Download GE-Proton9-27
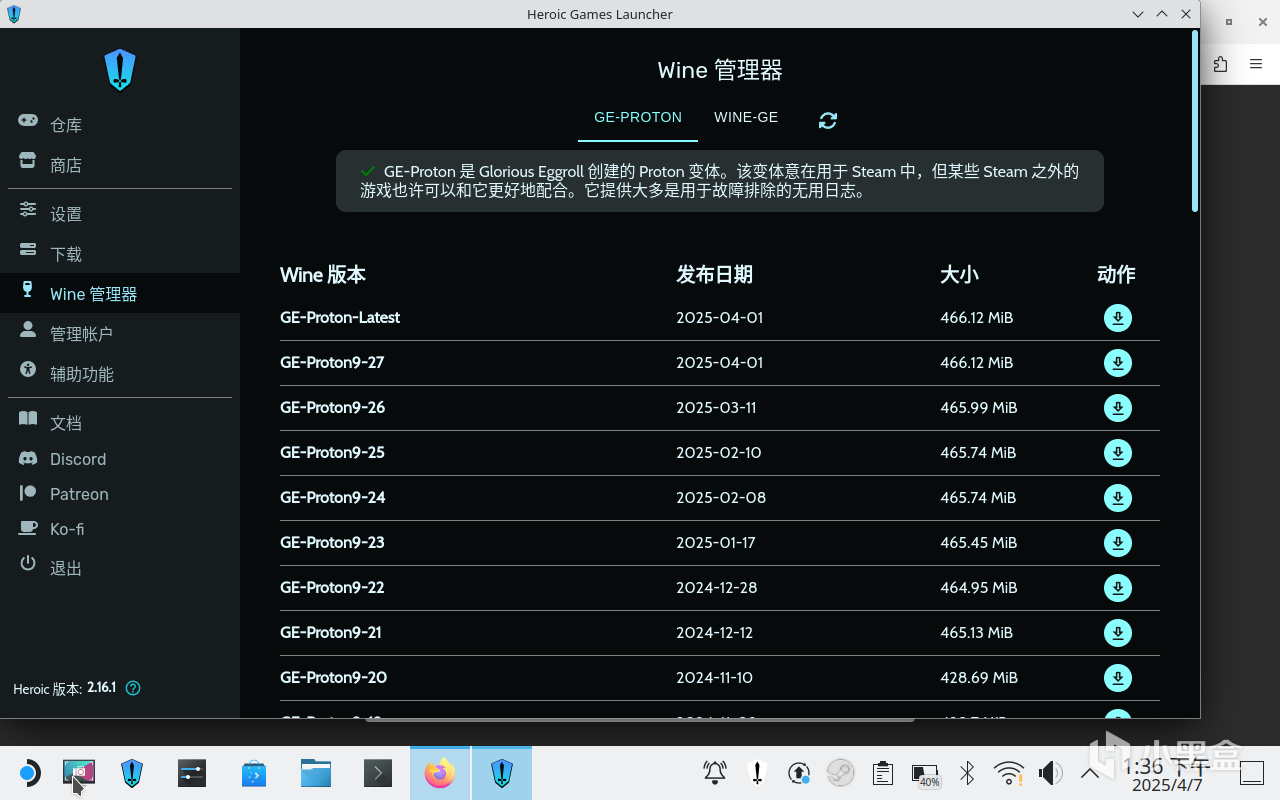The image size is (1280, 800). point(1118,363)
